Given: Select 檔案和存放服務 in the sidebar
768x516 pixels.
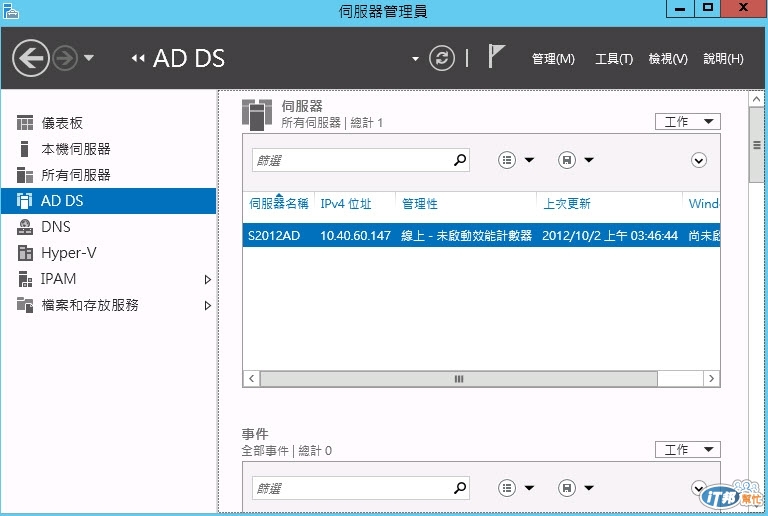Looking at the screenshot, I should (x=109, y=305).
